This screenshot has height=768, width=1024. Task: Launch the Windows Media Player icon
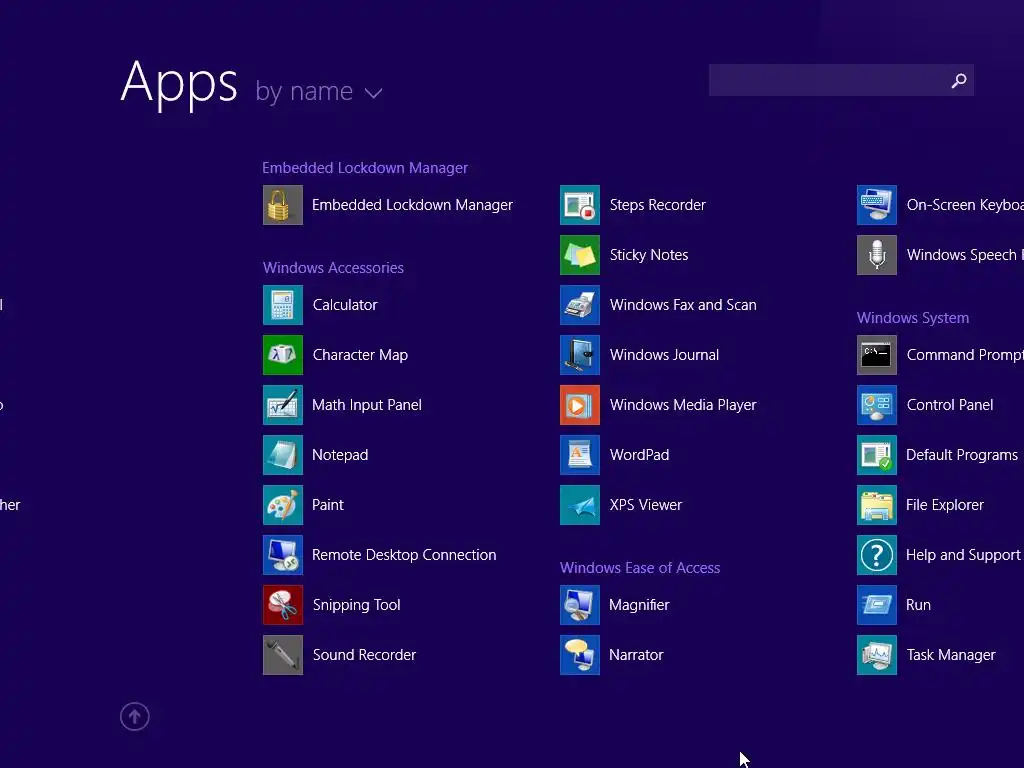(x=580, y=405)
